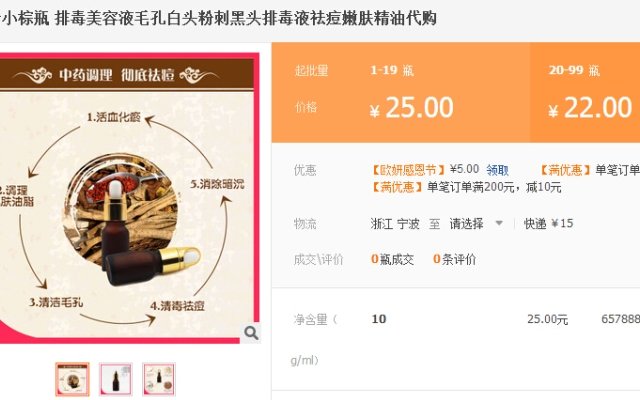Select the first product thumbnail
Viewport: 640px width, 400px height.
72,379
